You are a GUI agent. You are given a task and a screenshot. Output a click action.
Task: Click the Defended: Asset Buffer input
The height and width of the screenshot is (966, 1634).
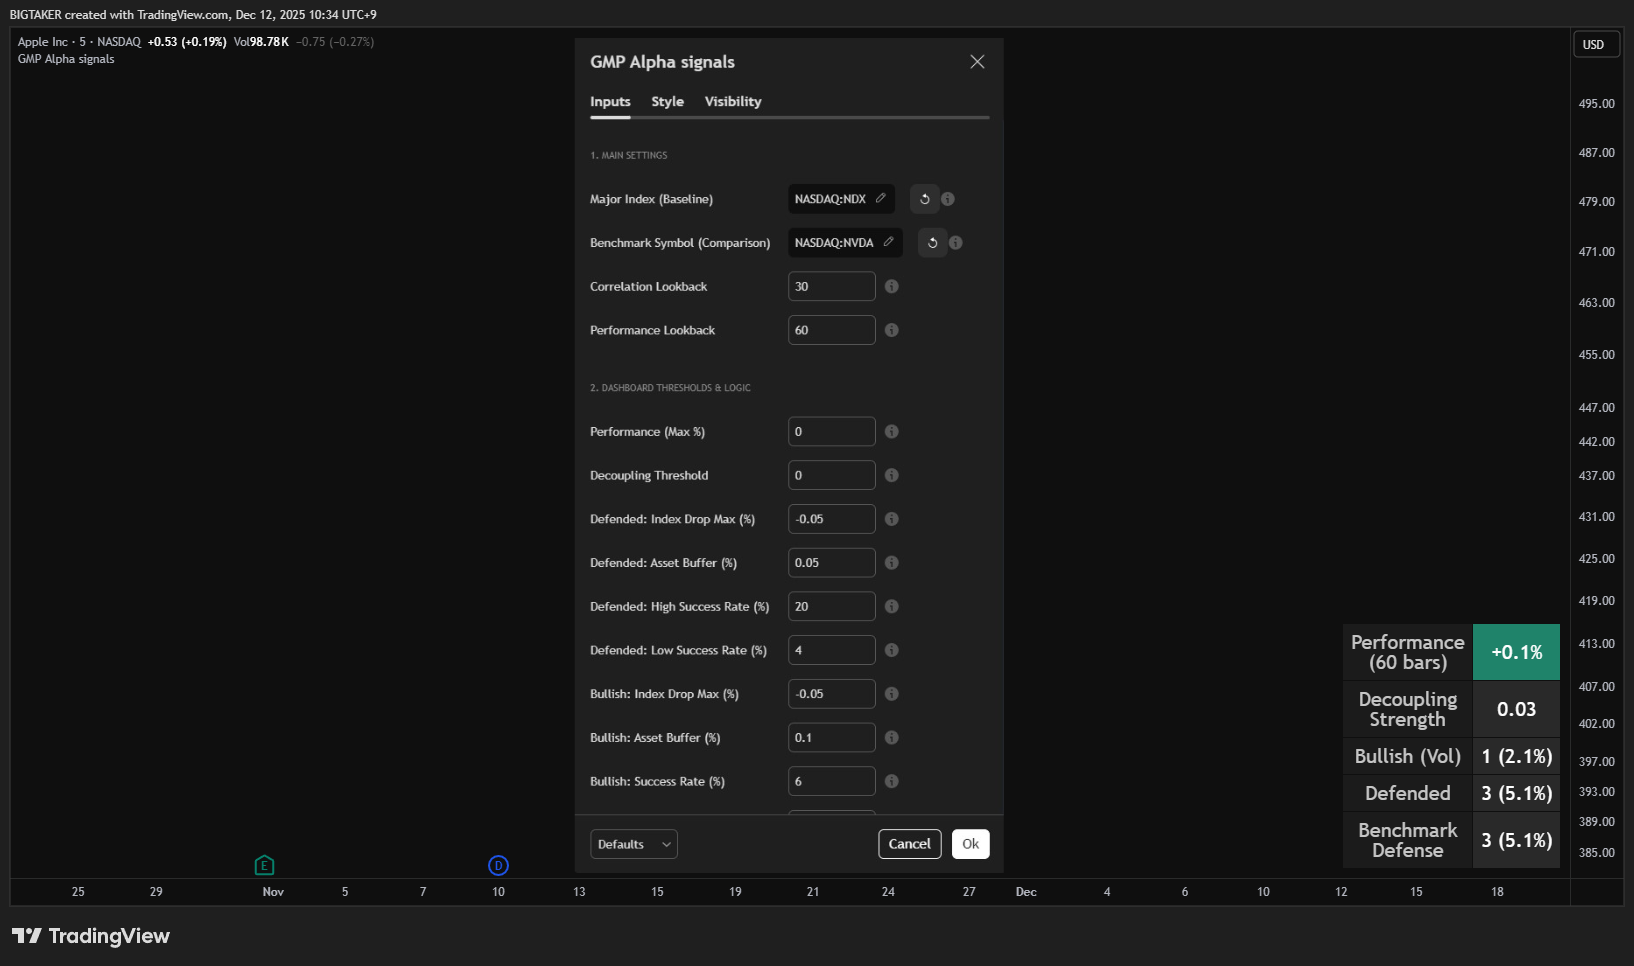click(x=832, y=563)
